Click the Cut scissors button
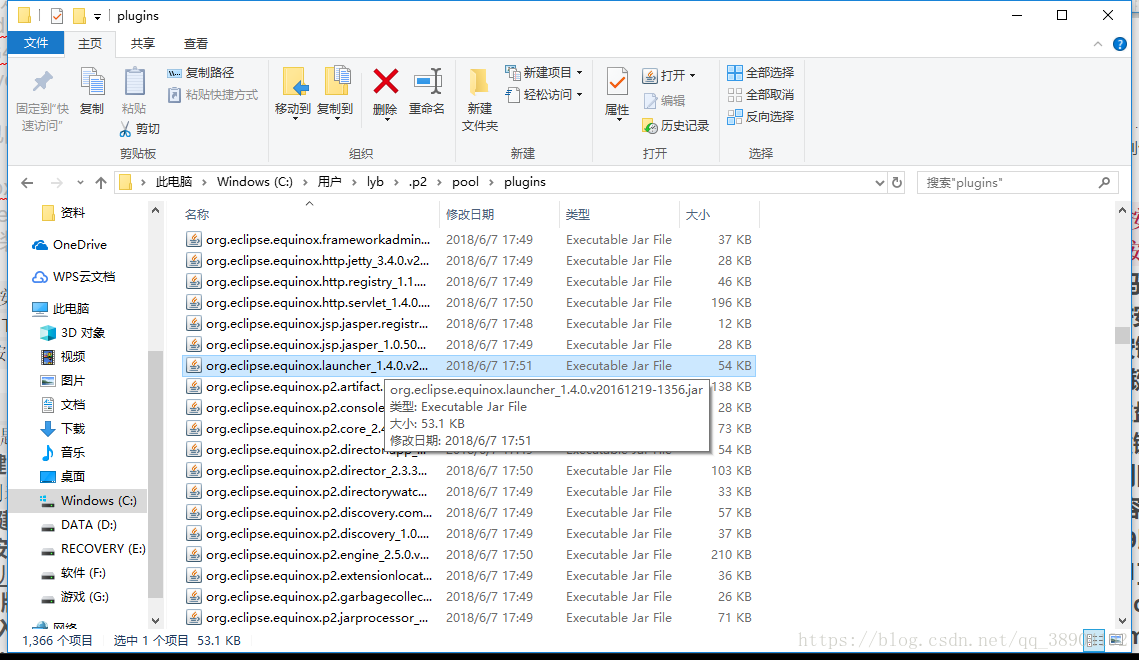1139x660 pixels. point(139,129)
